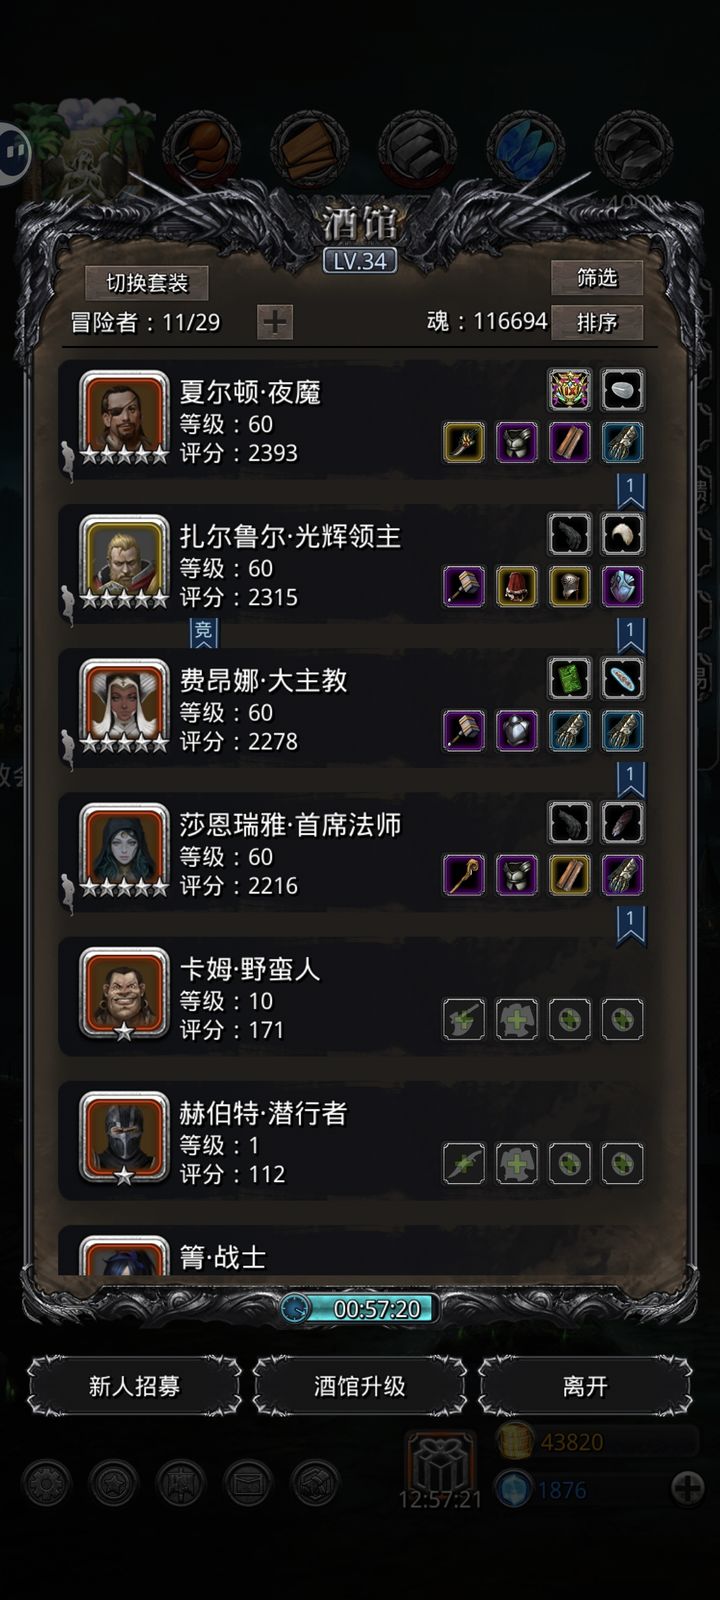Open 莎恩瑞雅·首席法师 wooden plank equipment slot
Viewport: 720px width, 1600px height.
tap(570, 875)
